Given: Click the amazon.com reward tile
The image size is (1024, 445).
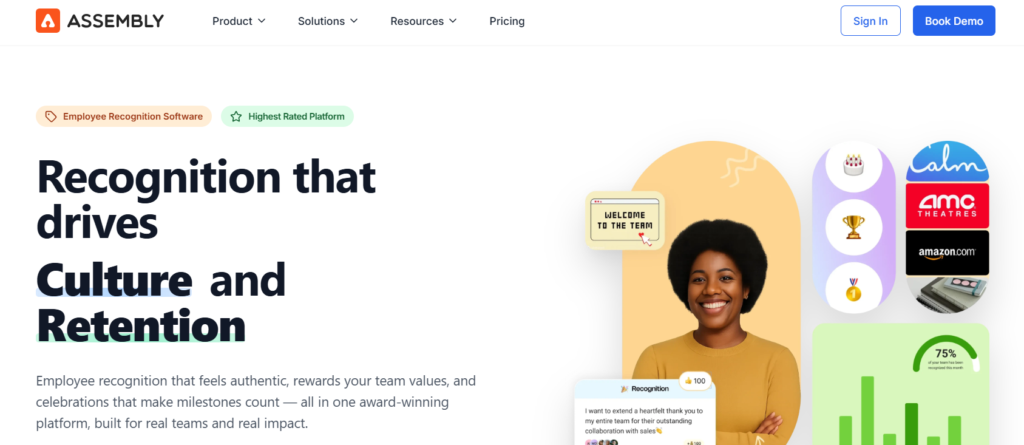Looking at the screenshot, I should 947,252.
